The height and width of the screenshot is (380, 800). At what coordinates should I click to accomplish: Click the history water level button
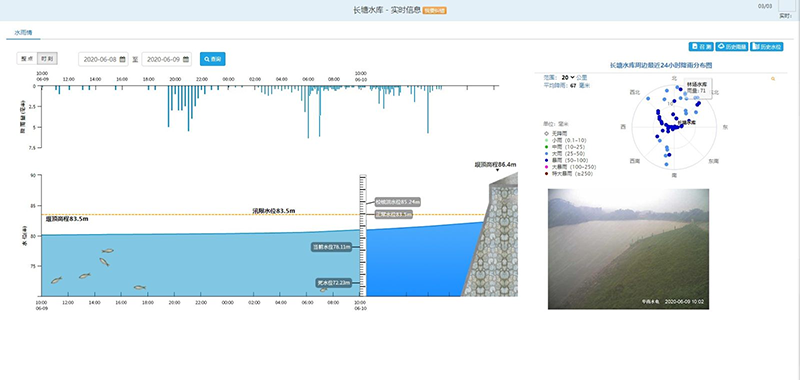[767, 47]
